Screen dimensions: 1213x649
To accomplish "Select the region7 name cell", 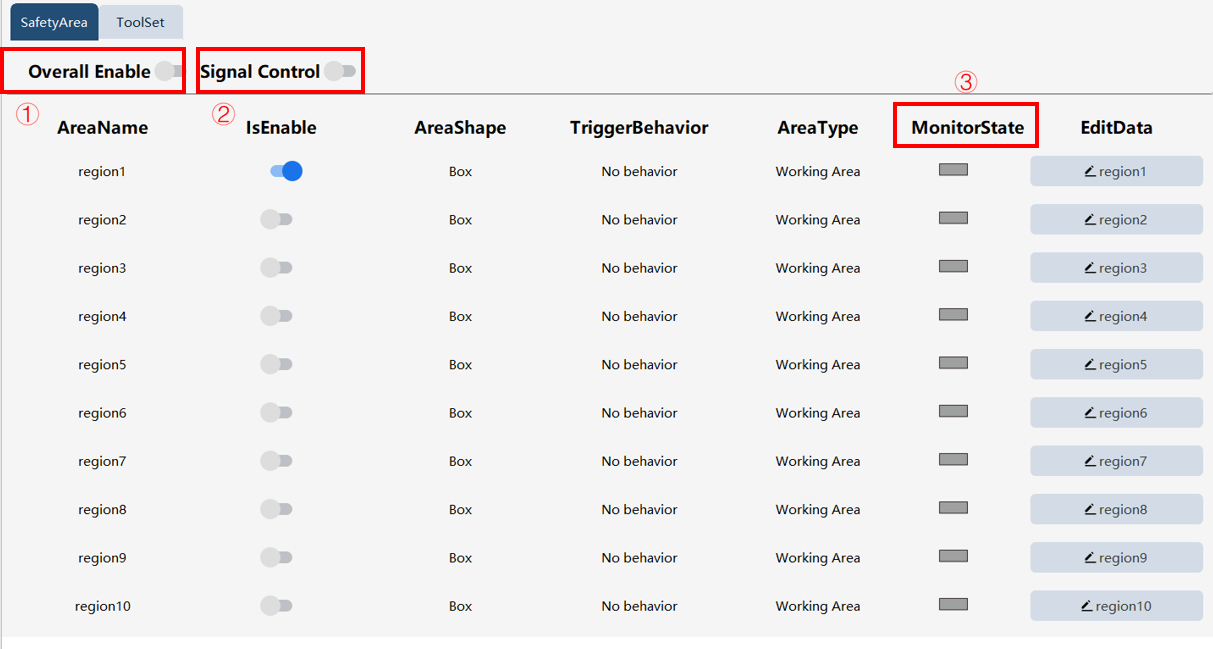I will pos(102,461).
